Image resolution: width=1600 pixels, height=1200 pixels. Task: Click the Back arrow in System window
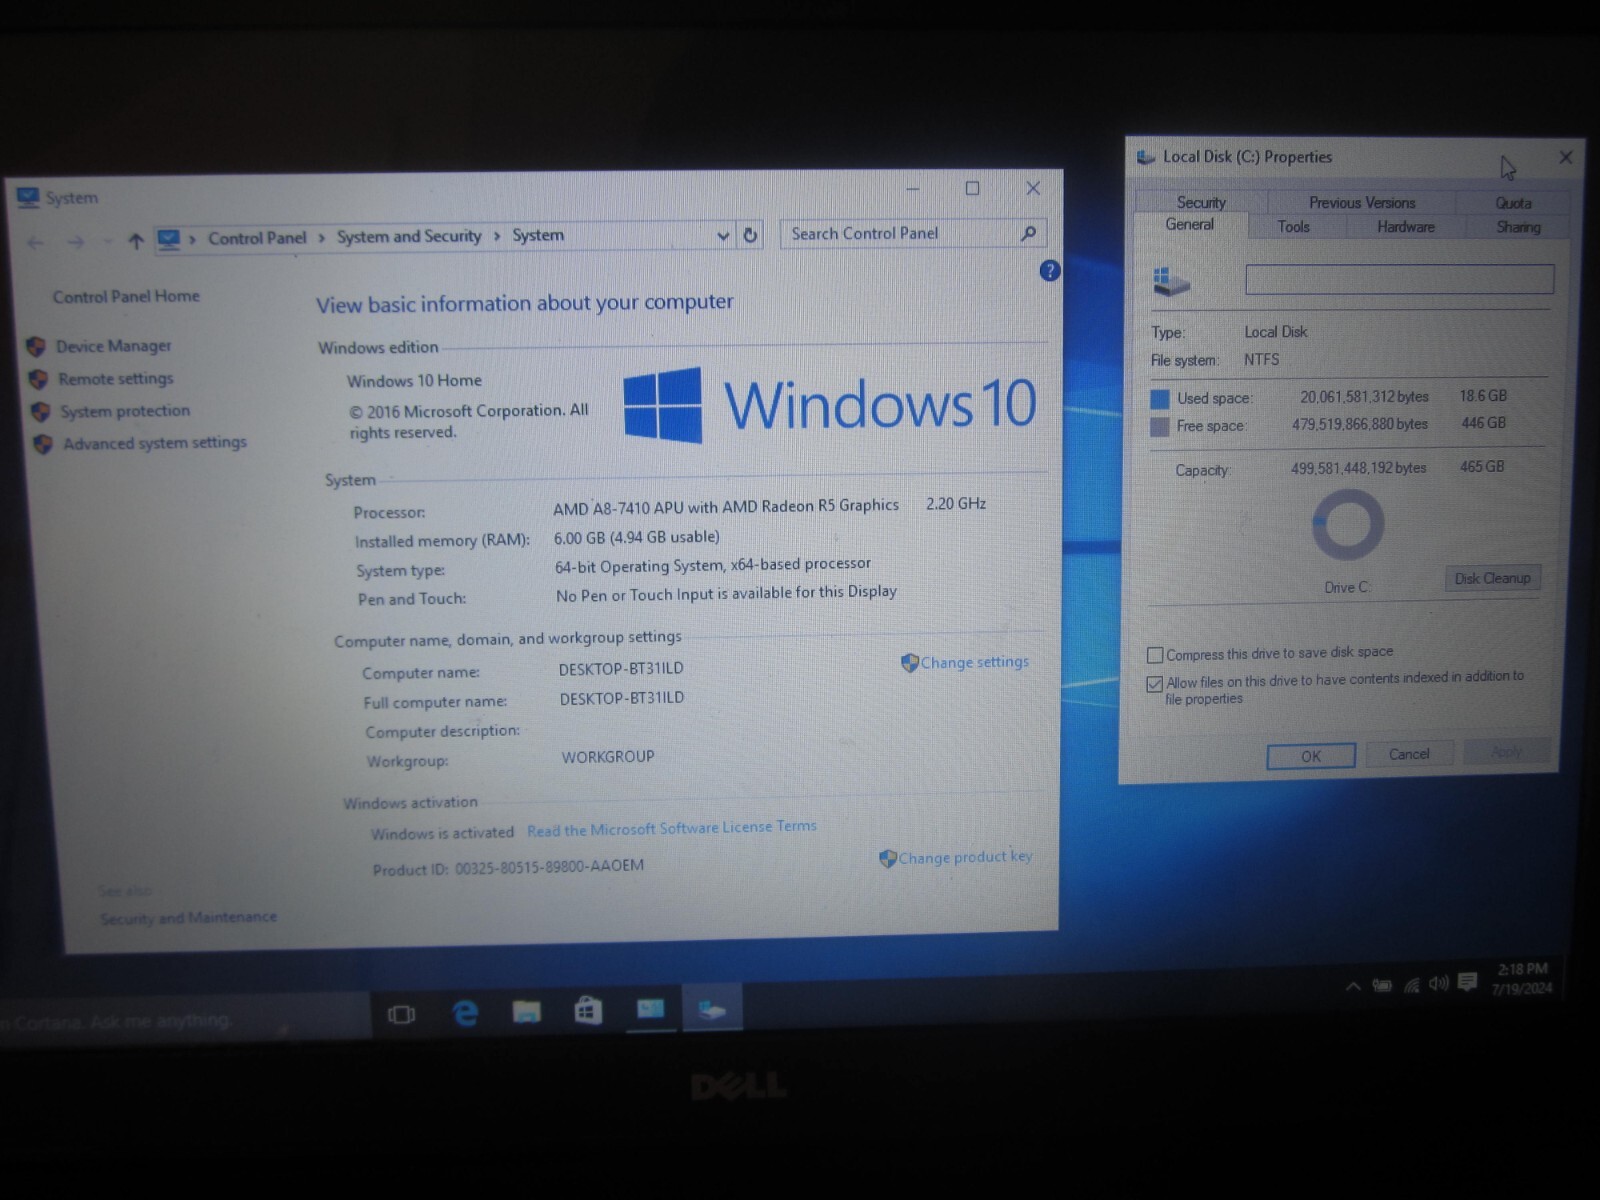(35, 242)
